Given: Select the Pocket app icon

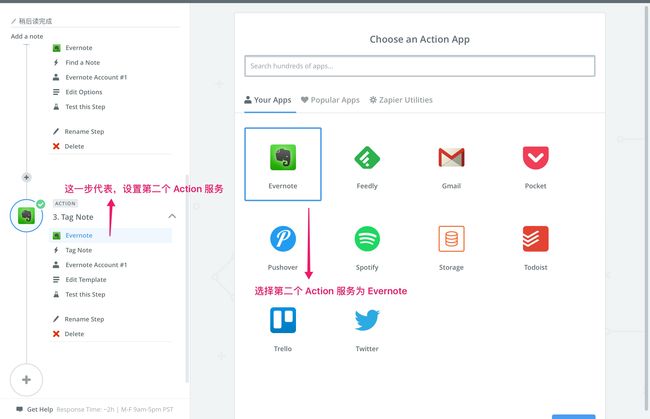Looking at the screenshot, I should point(535,157).
